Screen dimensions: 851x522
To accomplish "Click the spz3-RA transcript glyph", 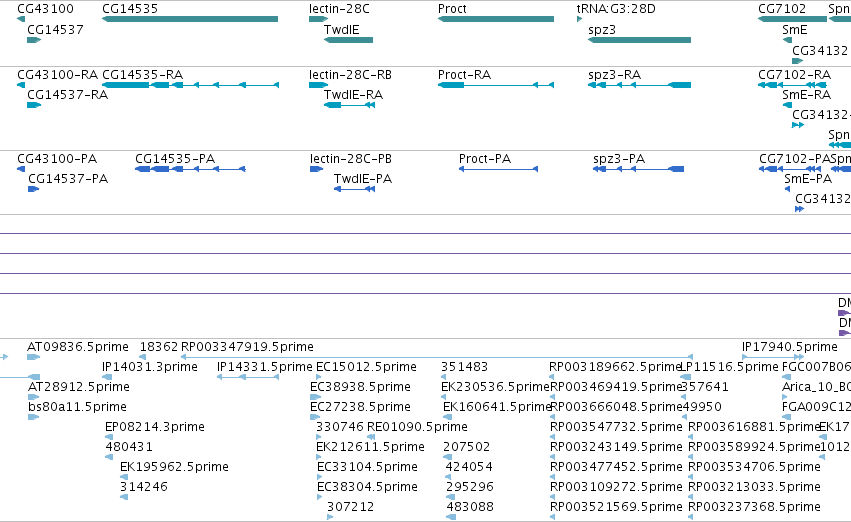I will coord(639,85).
